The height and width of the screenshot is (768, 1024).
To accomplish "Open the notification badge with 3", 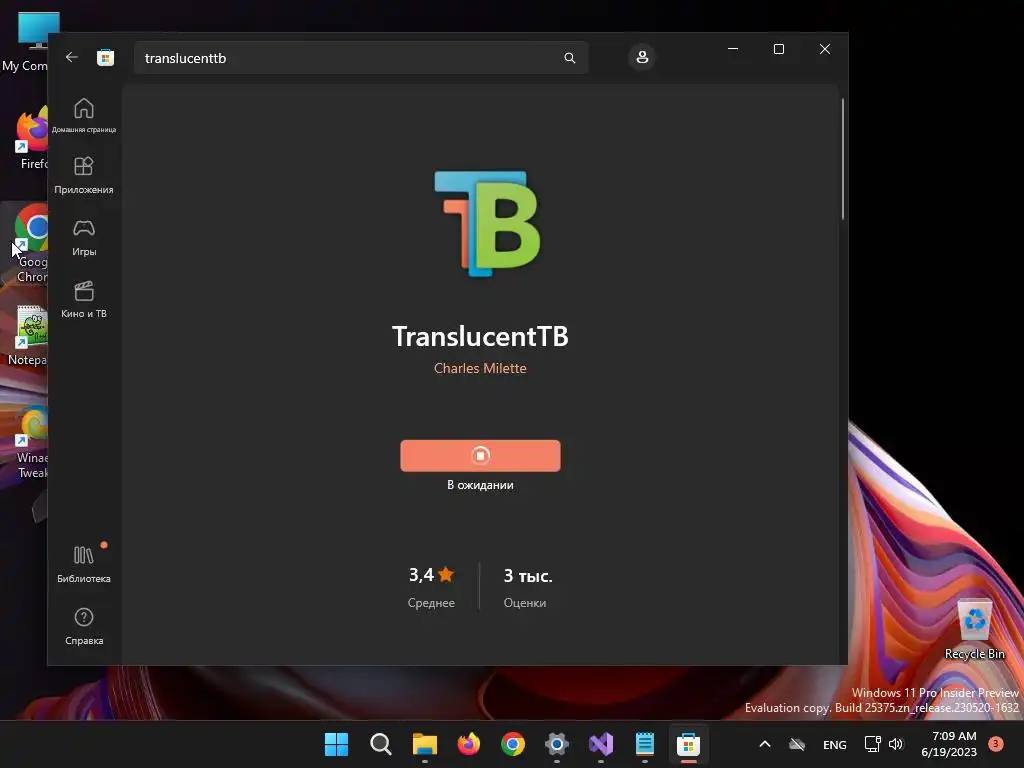I will (996, 743).
